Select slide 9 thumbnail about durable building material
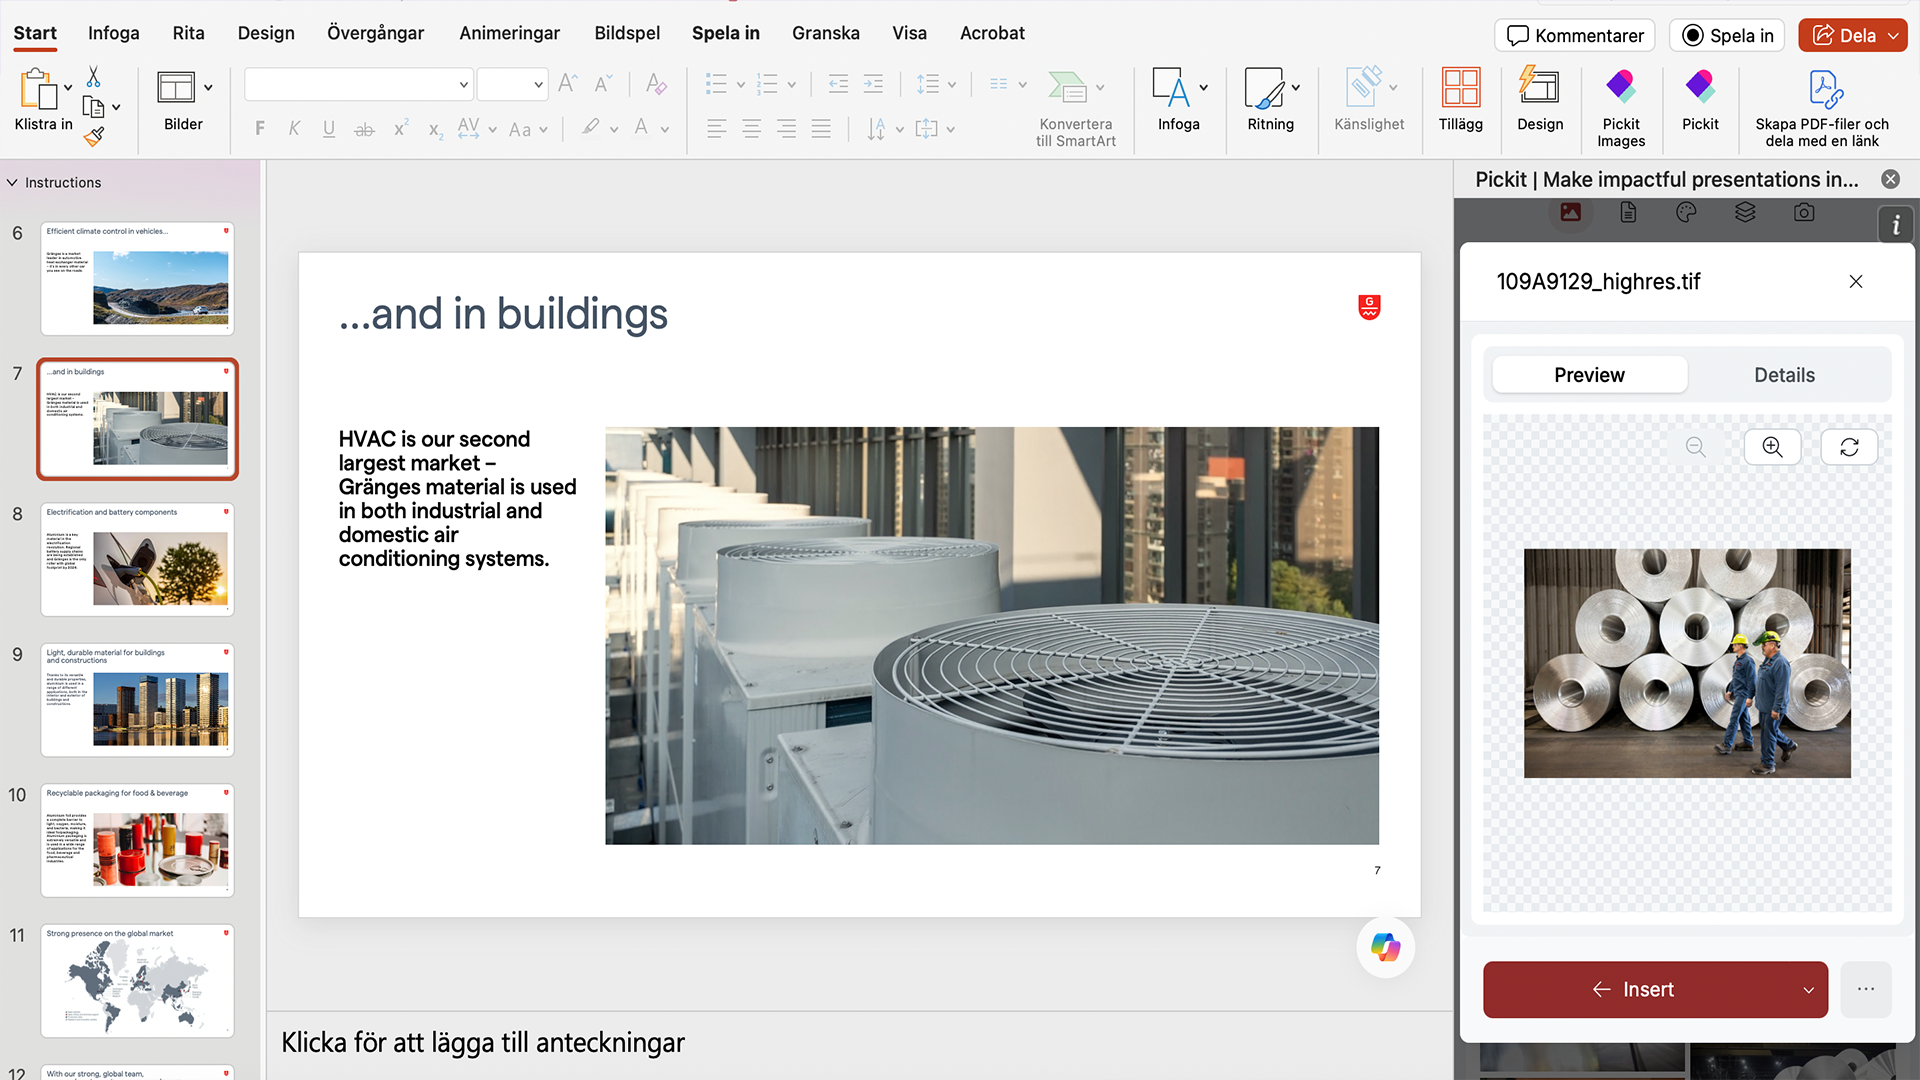This screenshot has height=1080, width=1920. click(x=137, y=700)
